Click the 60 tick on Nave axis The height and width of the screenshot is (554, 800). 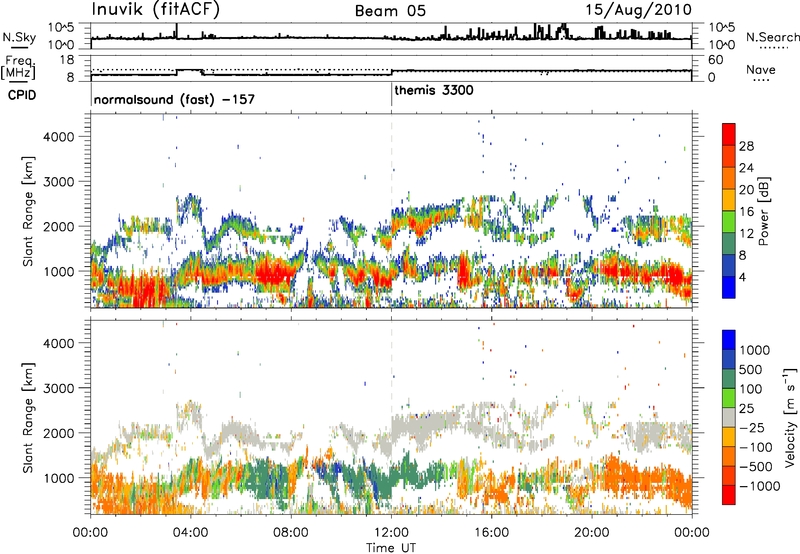coord(716,60)
